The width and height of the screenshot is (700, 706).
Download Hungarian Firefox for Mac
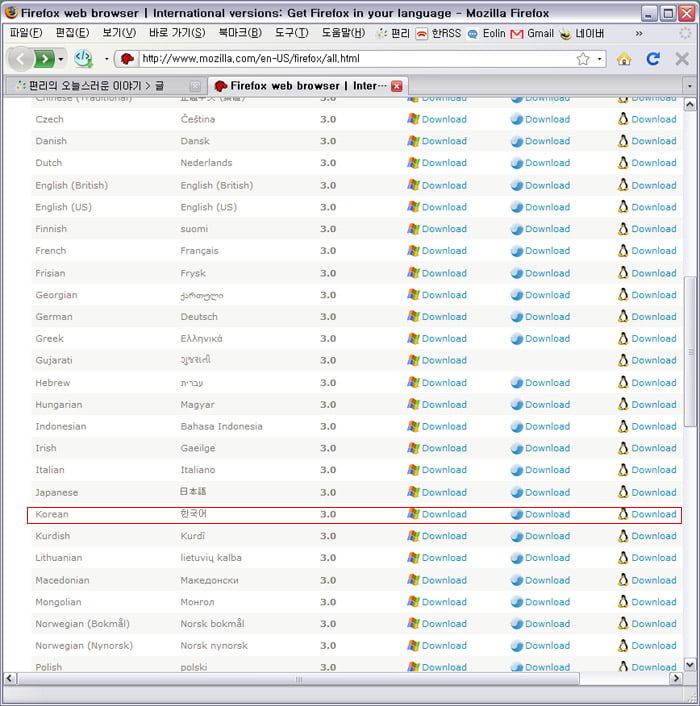click(x=547, y=404)
